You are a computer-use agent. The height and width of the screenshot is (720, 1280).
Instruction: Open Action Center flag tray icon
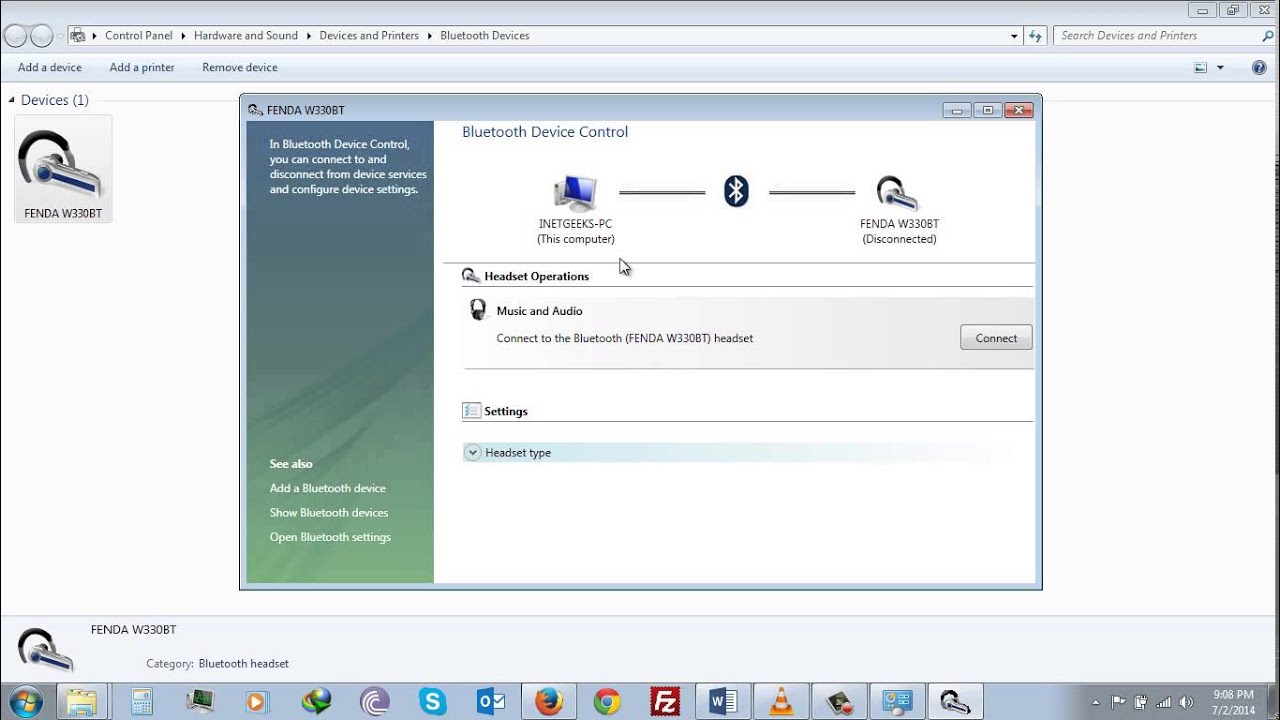[x=1118, y=701]
